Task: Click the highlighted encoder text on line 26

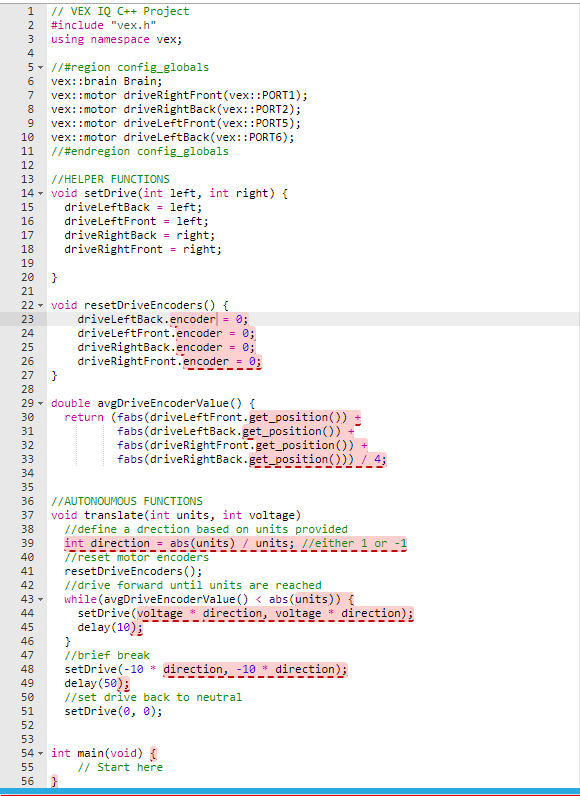Action: coord(206,361)
